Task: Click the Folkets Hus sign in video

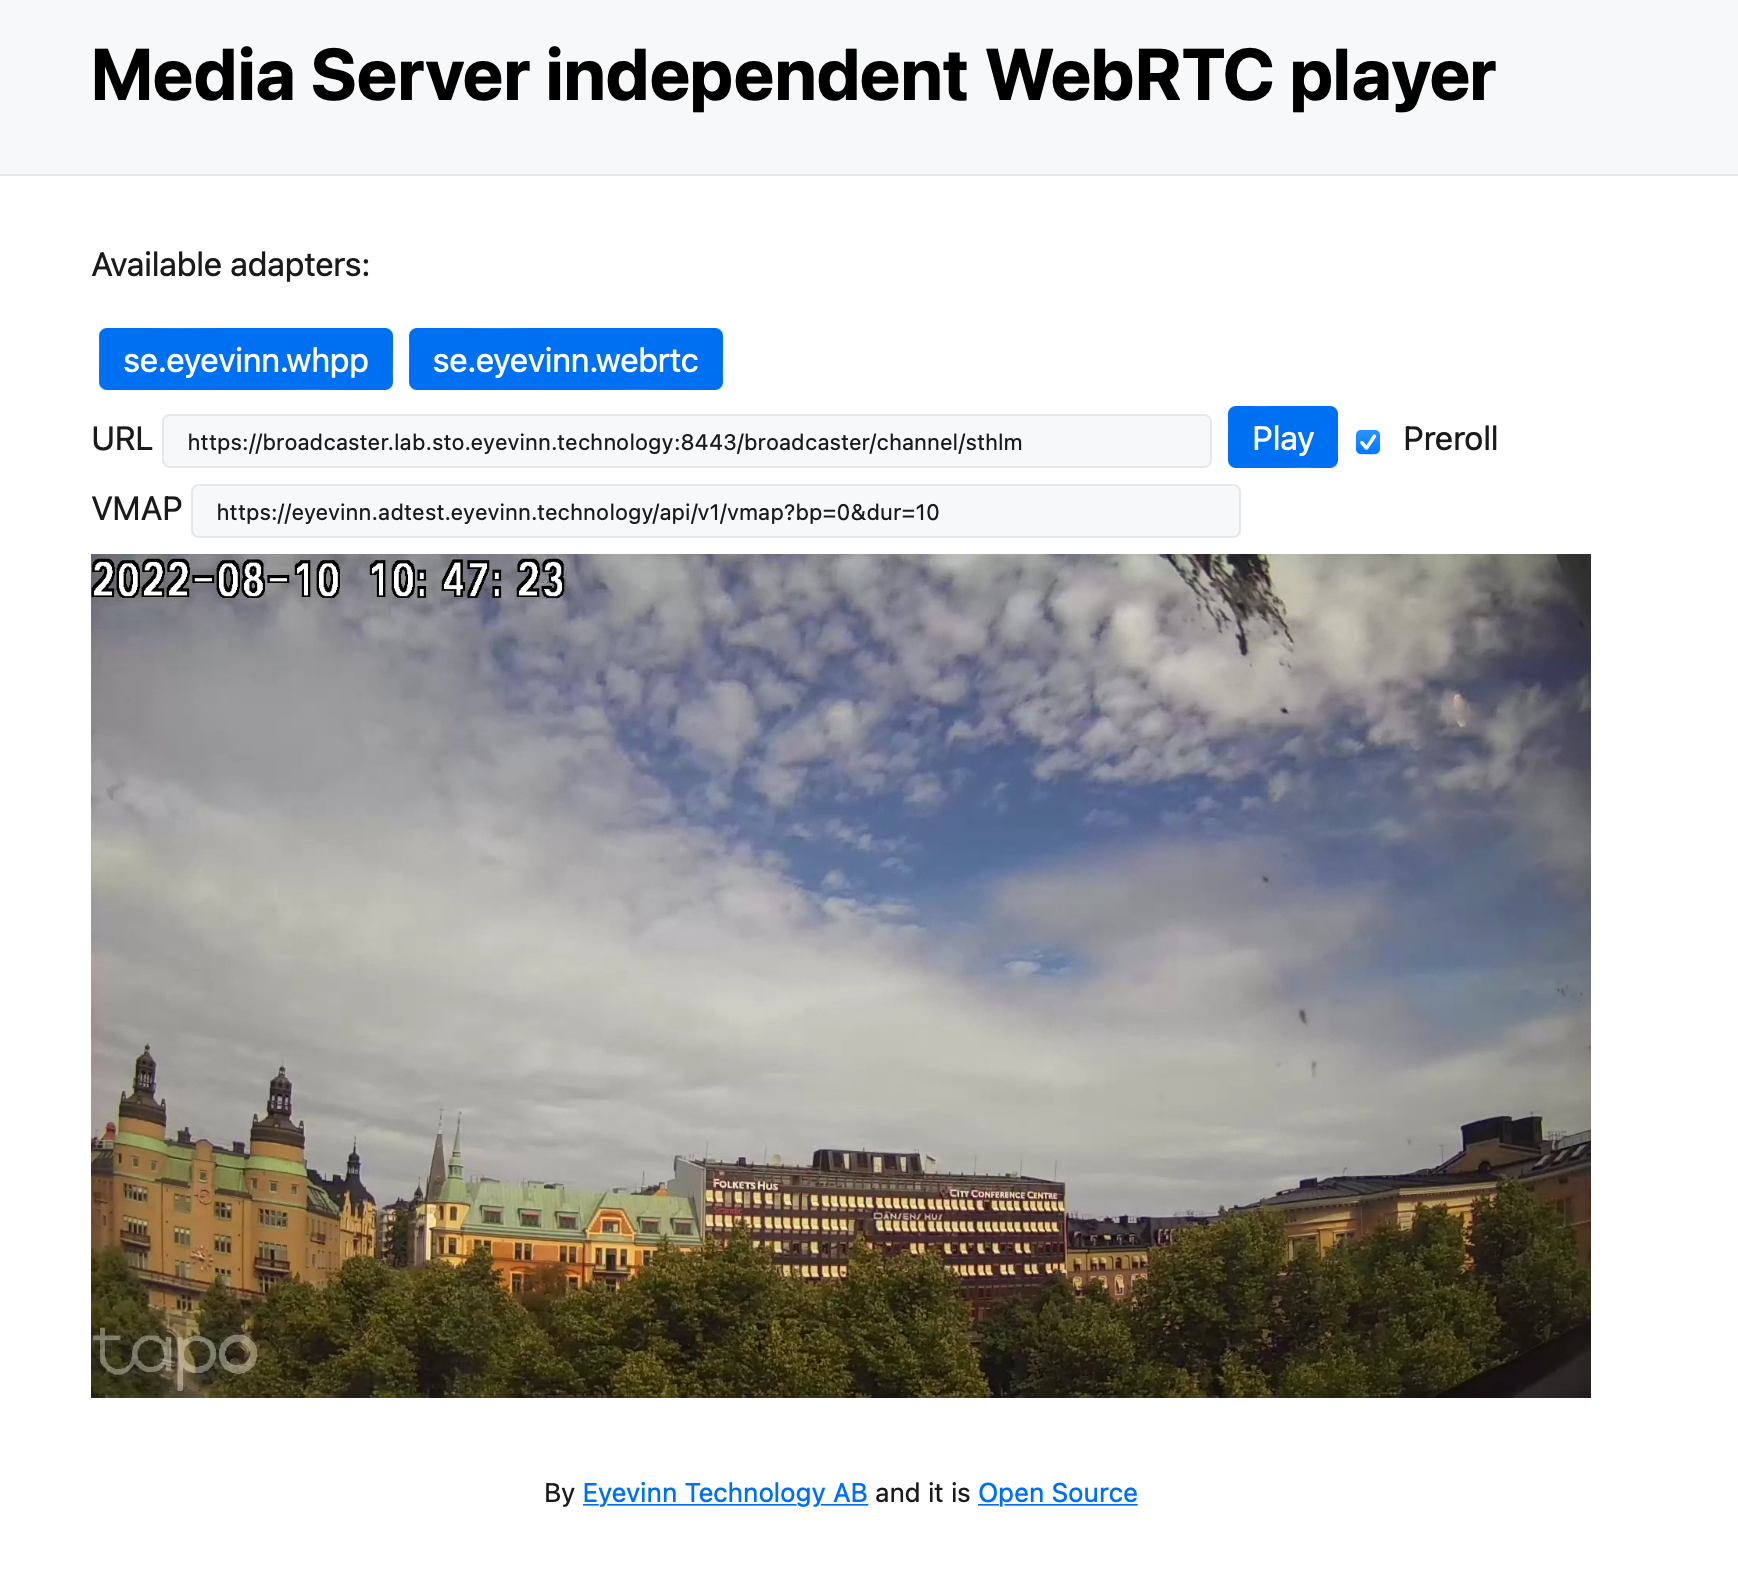Action: pyautogui.click(x=745, y=1185)
